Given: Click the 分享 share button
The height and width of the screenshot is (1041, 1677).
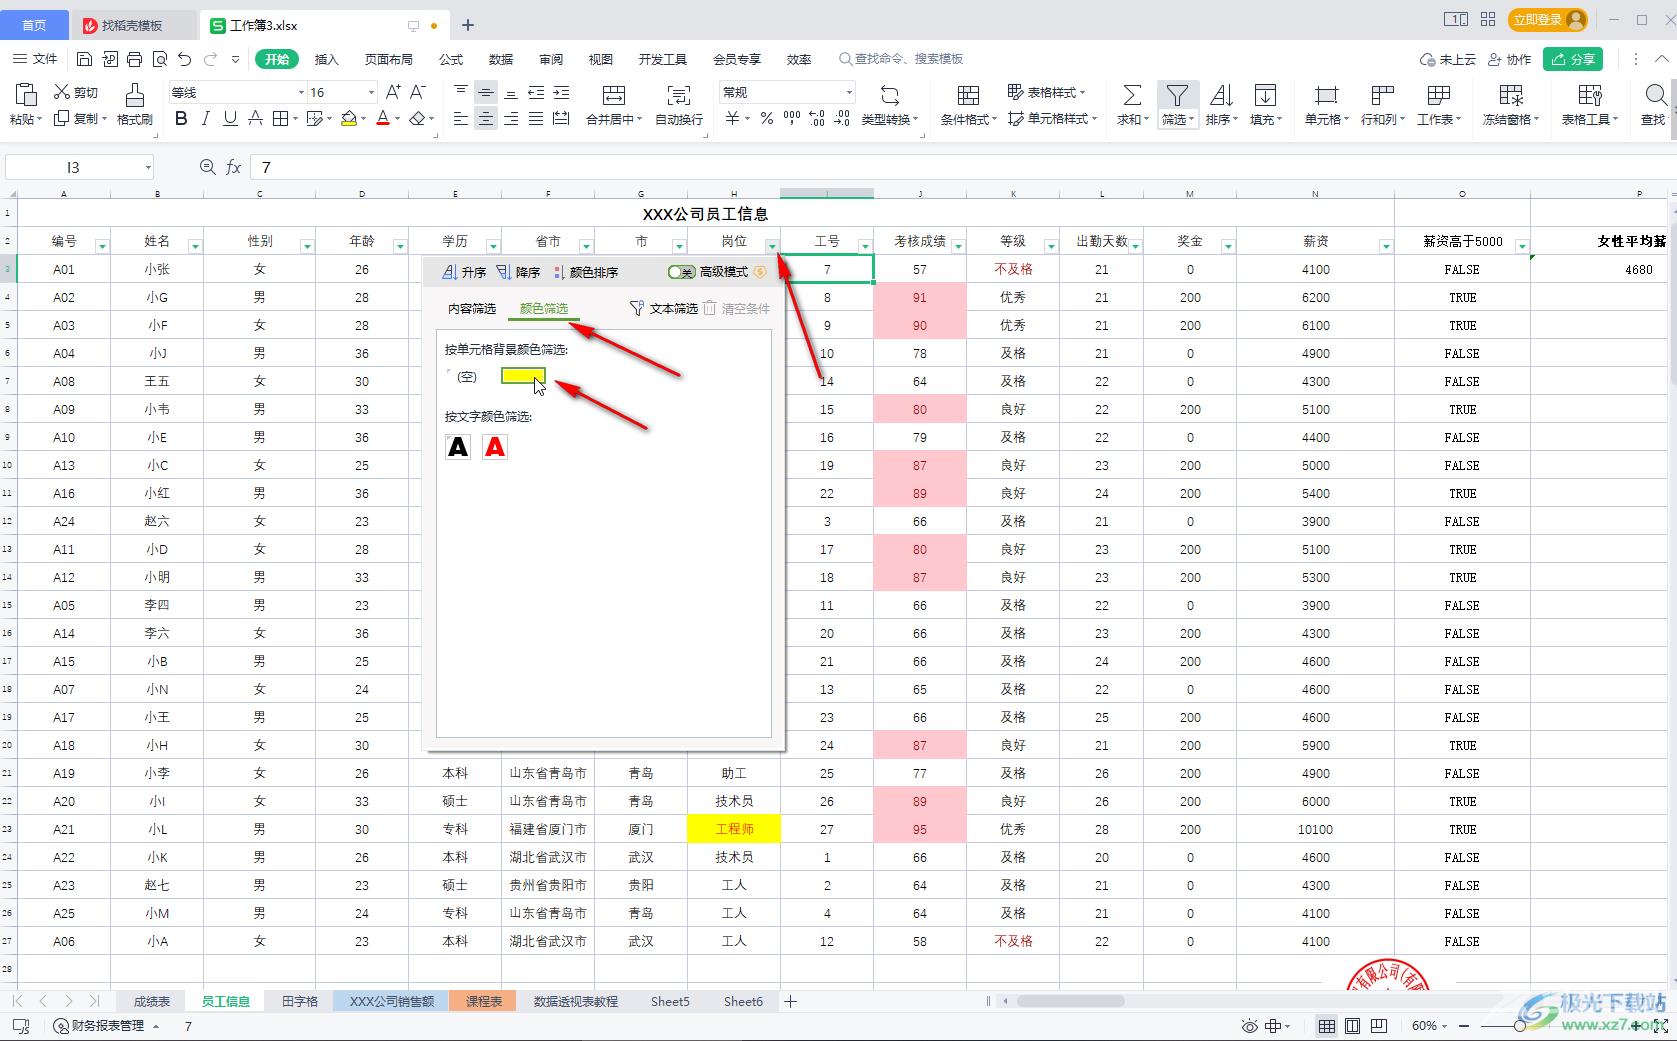Looking at the screenshot, I should 1573,59.
